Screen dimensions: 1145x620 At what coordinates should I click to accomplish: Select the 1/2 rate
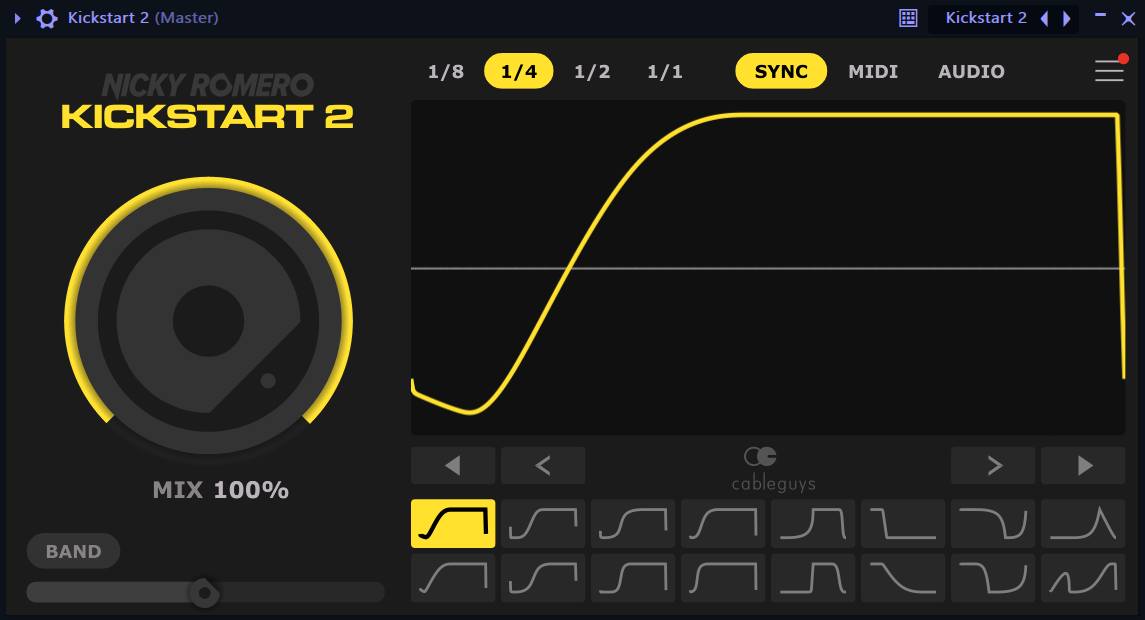pyautogui.click(x=591, y=72)
